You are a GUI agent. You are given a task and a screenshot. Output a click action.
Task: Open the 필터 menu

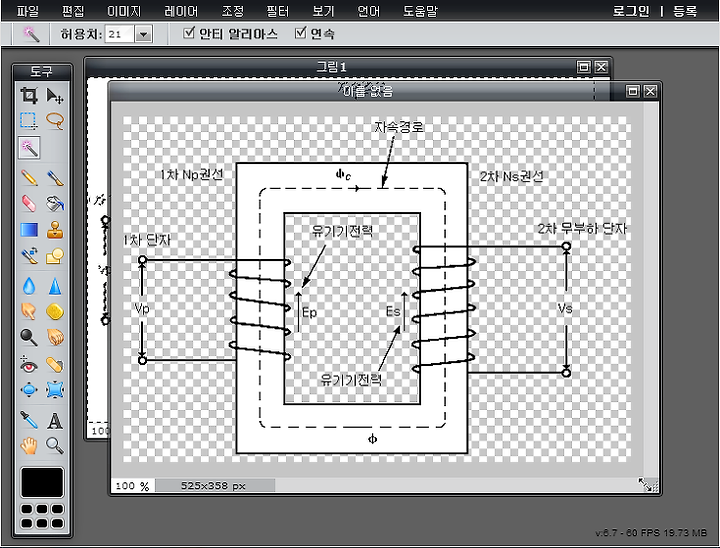(x=278, y=11)
